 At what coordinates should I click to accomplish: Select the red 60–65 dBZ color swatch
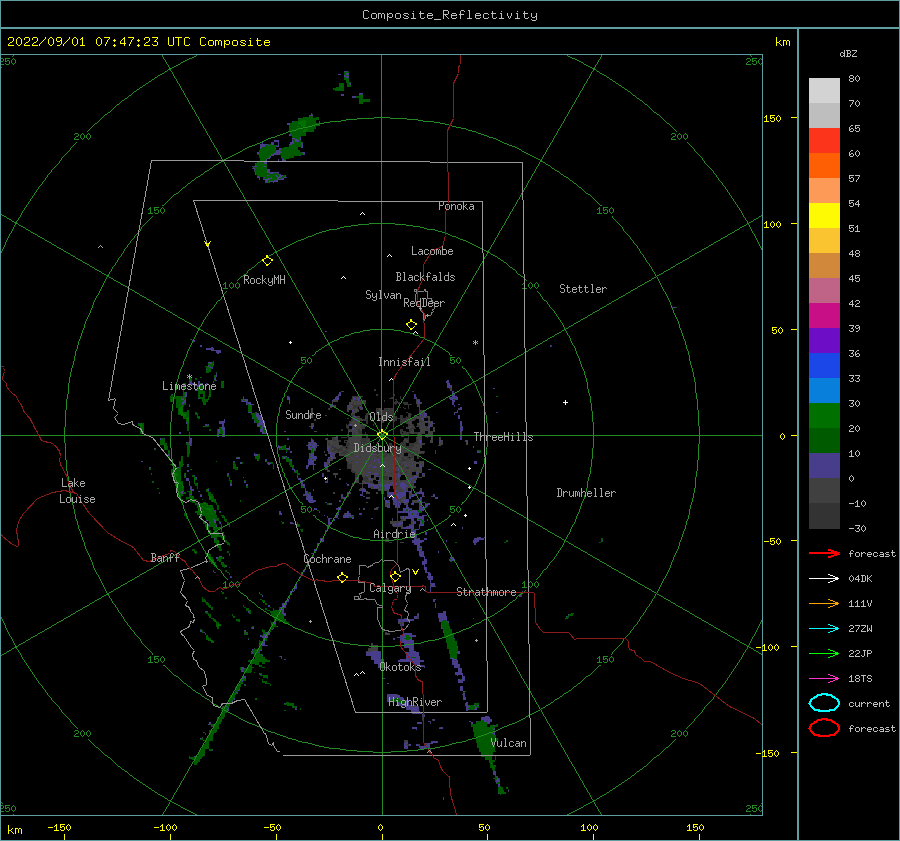[x=824, y=141]
